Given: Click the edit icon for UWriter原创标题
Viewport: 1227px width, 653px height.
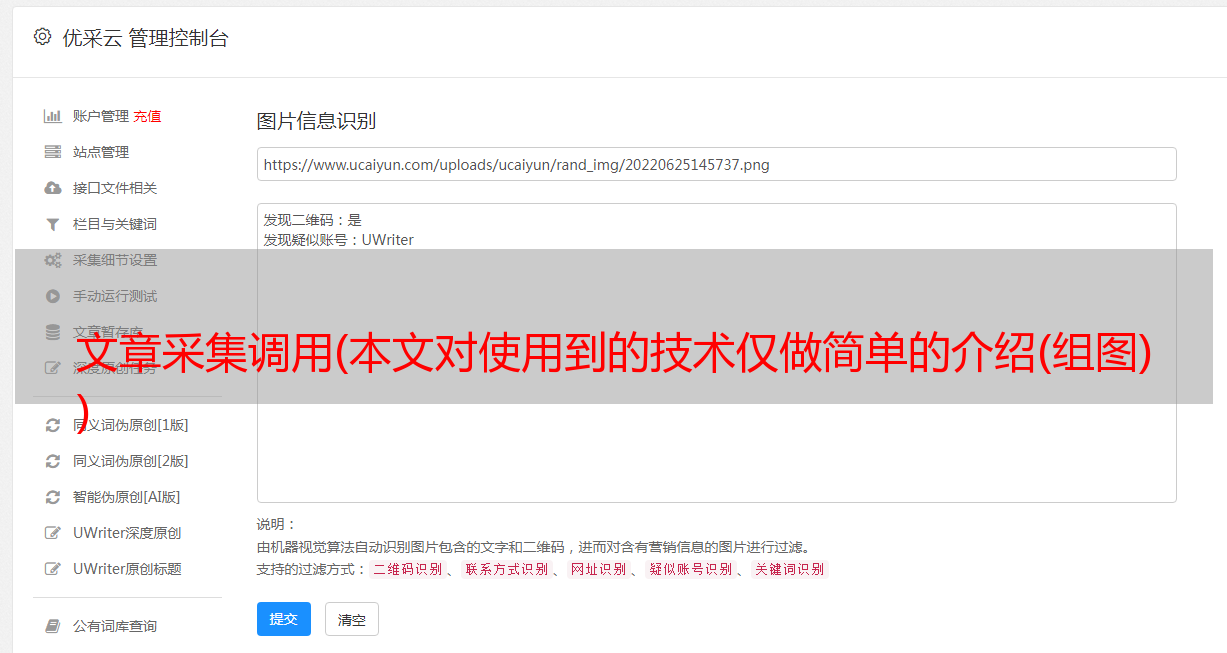Looking at the screenshot, I should (53, 569).
